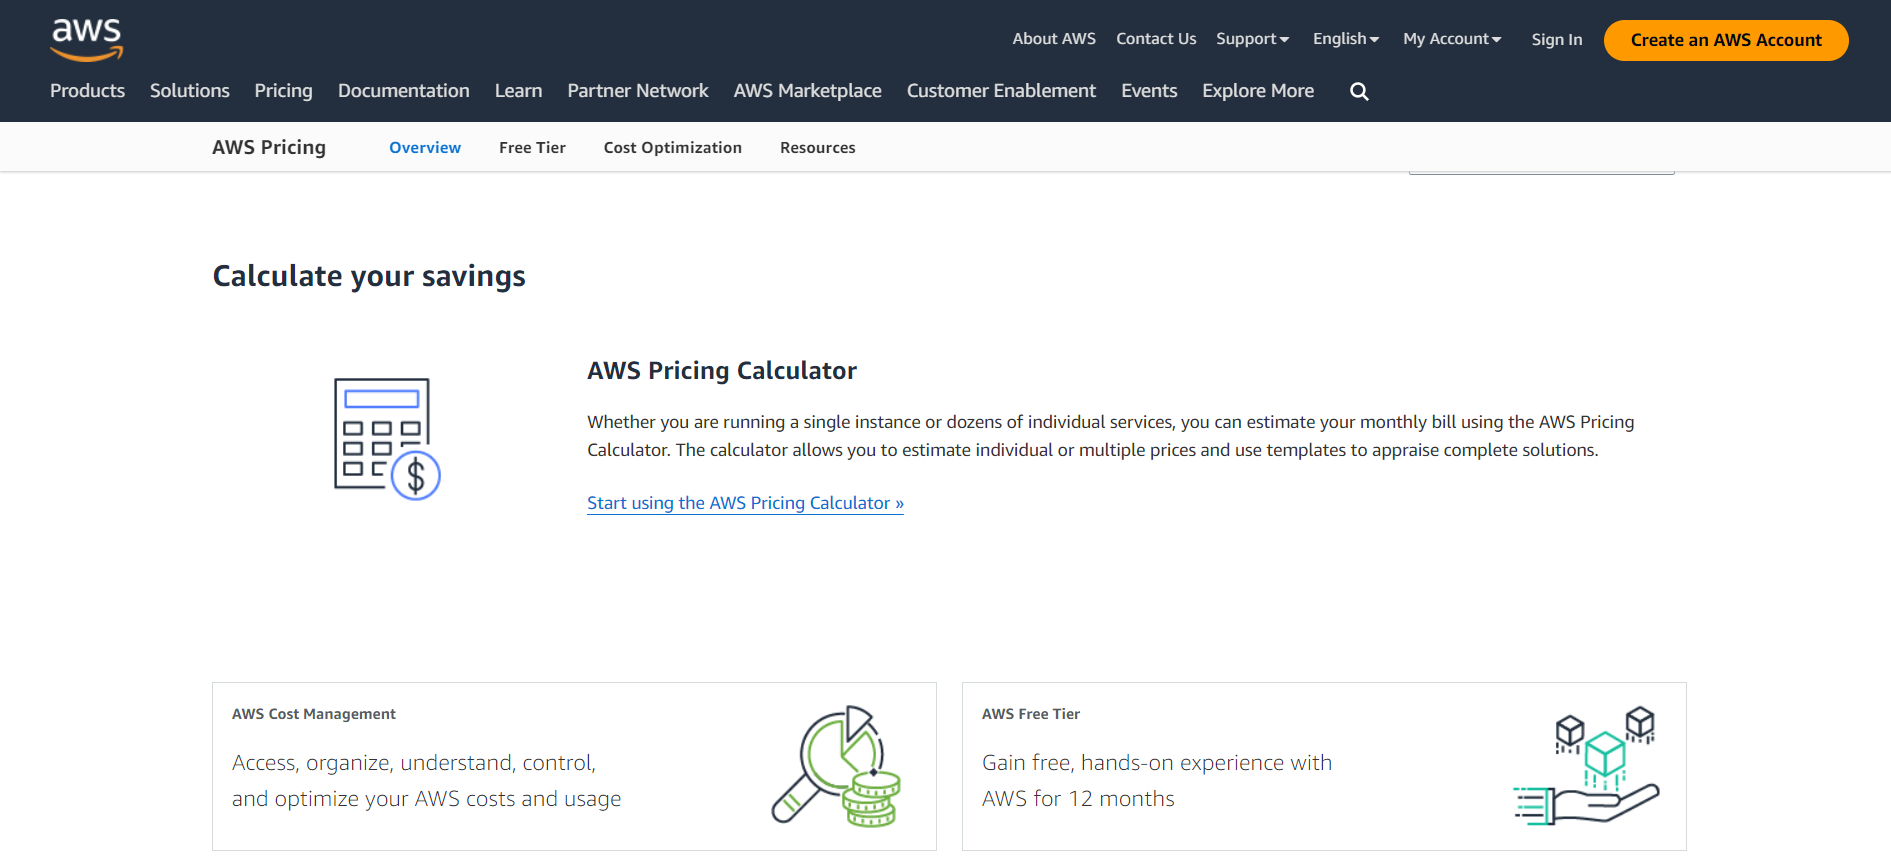The height and width of the screenshot is (861, 1891).
Task: Open the AWS Cost Management card
Action: [x=573, y=767]
